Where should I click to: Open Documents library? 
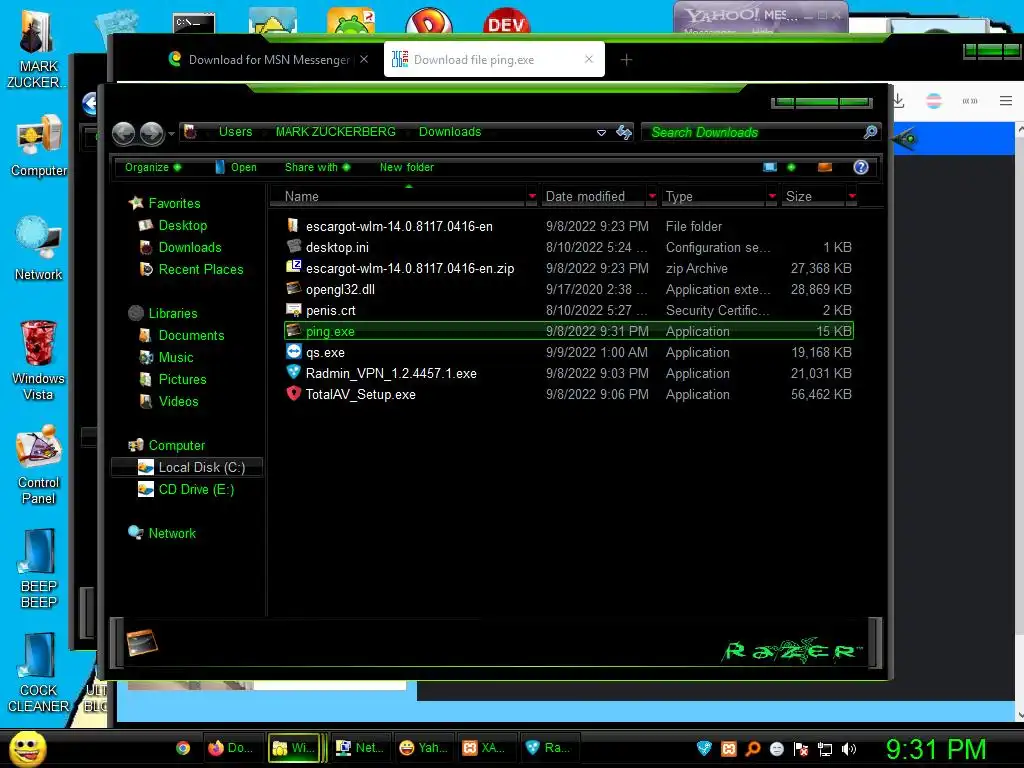(x=191, y=335)
